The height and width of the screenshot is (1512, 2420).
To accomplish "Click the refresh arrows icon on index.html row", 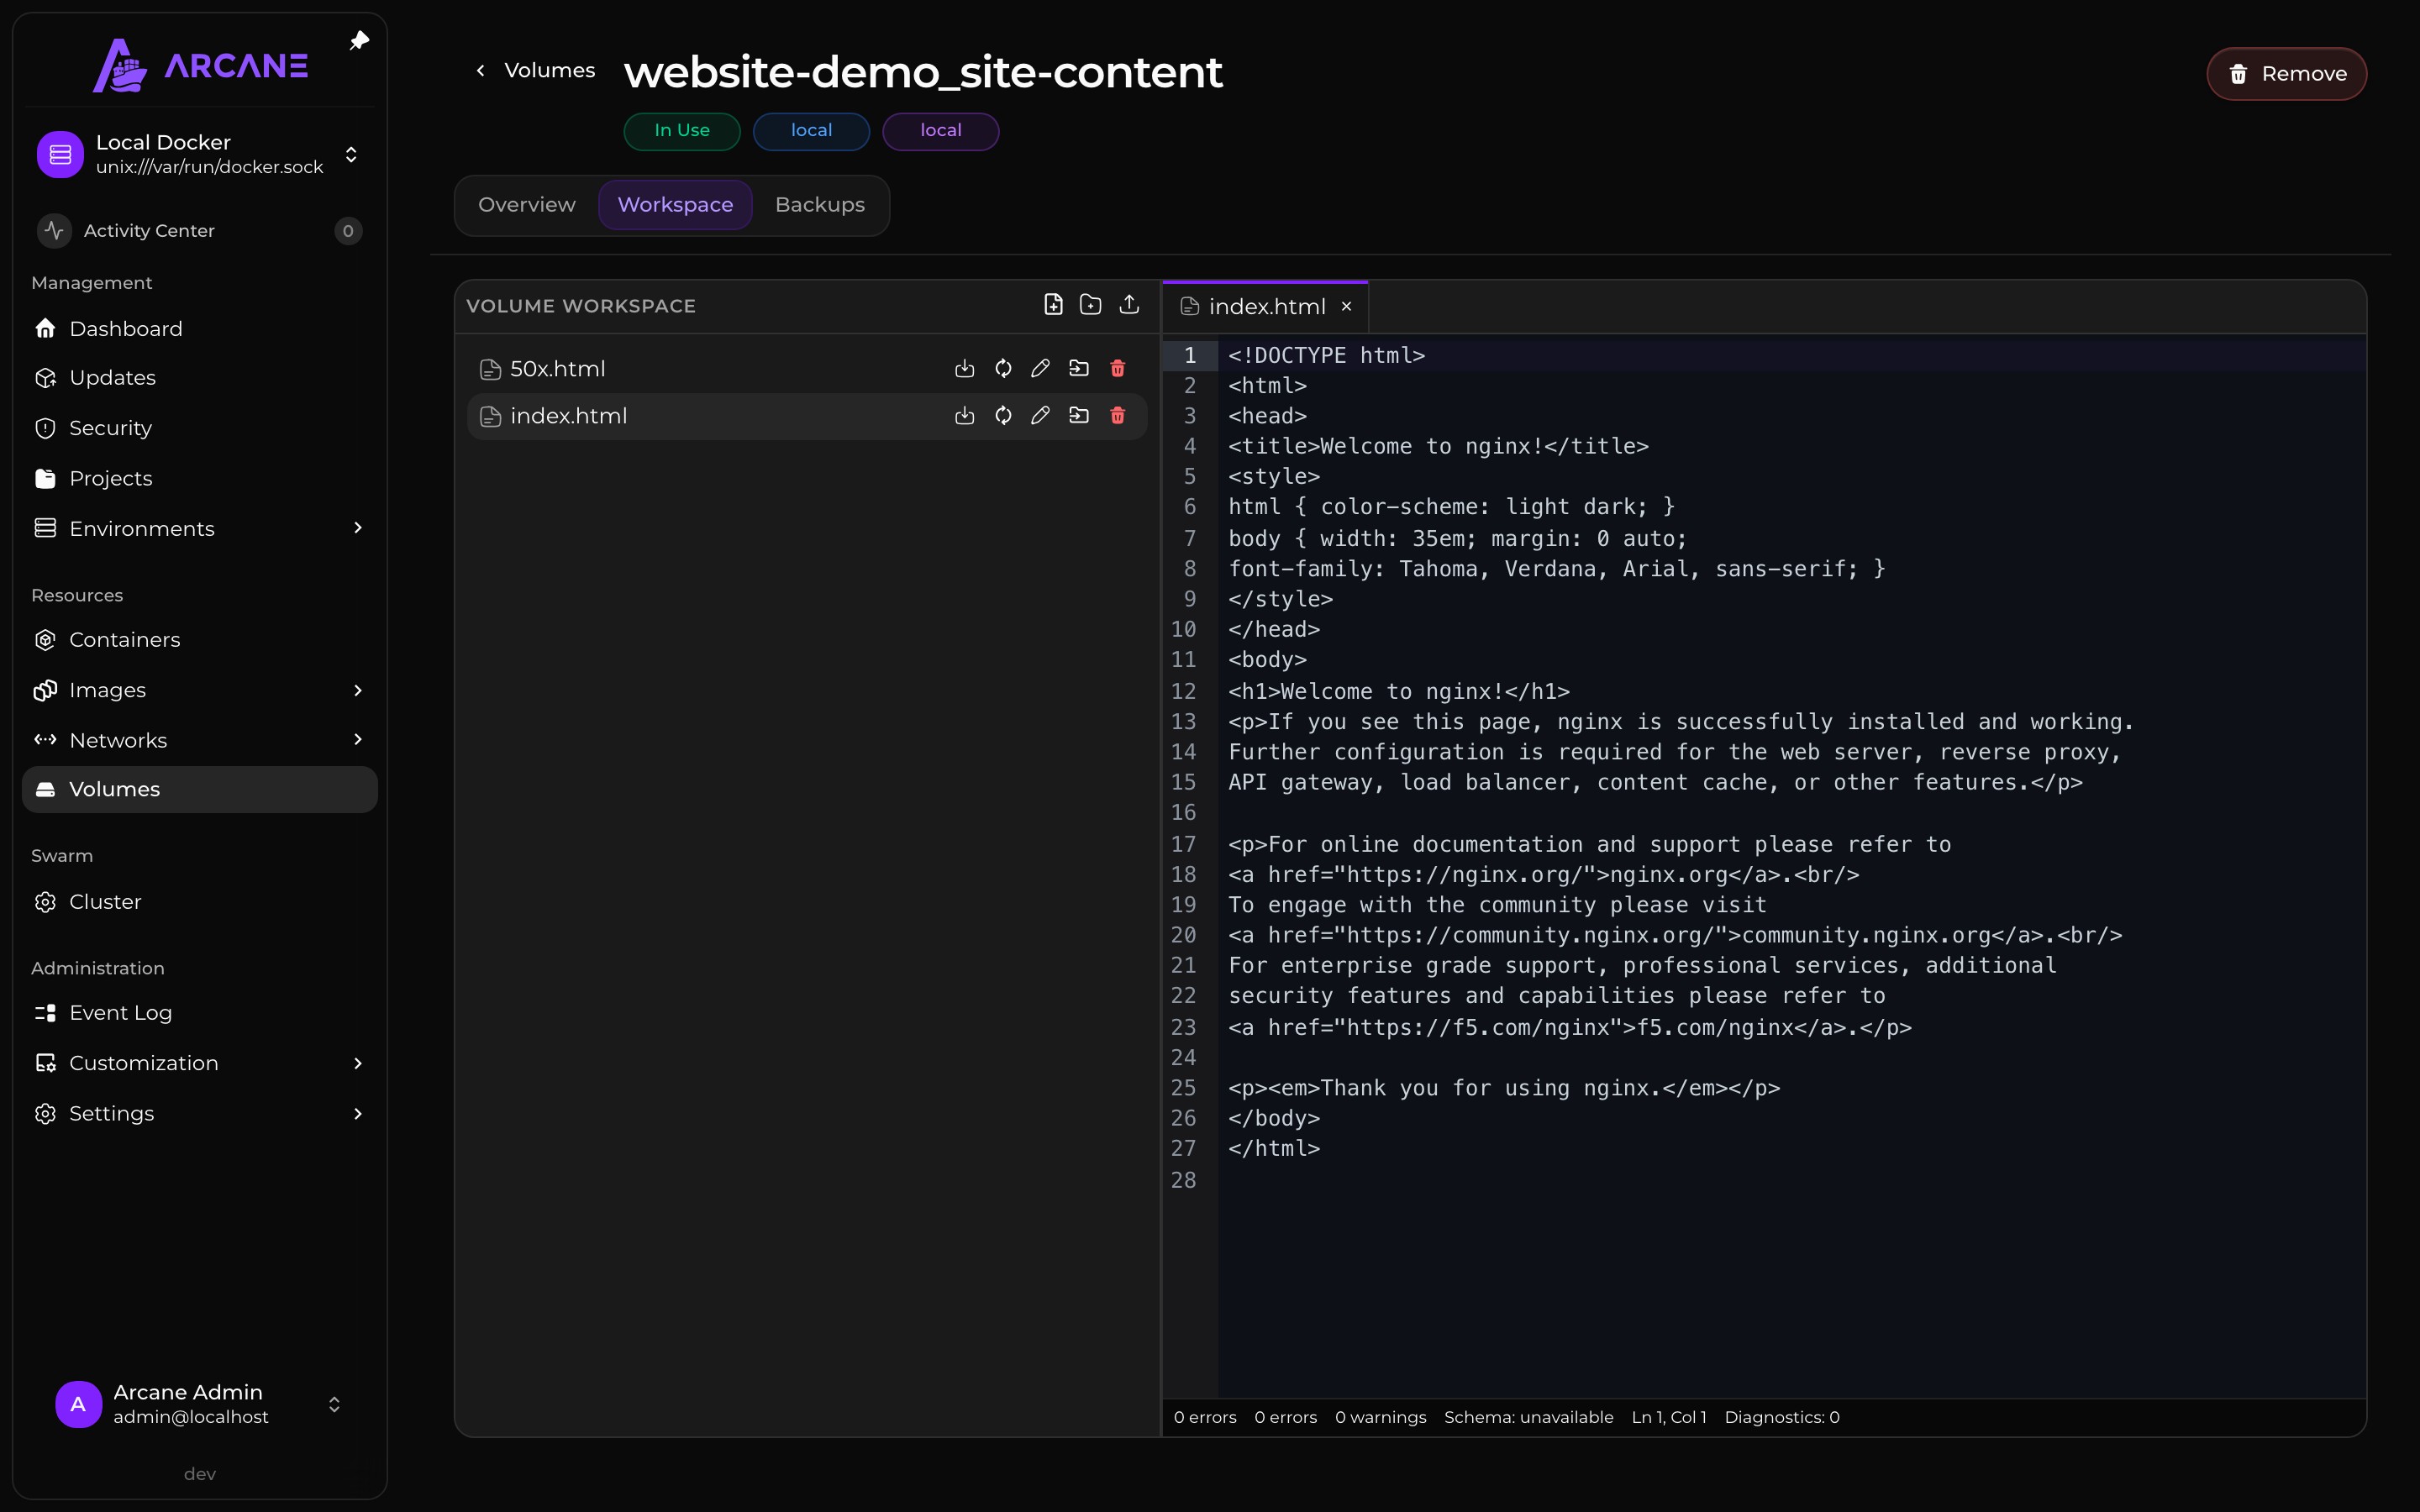I will coord(1003,416).
